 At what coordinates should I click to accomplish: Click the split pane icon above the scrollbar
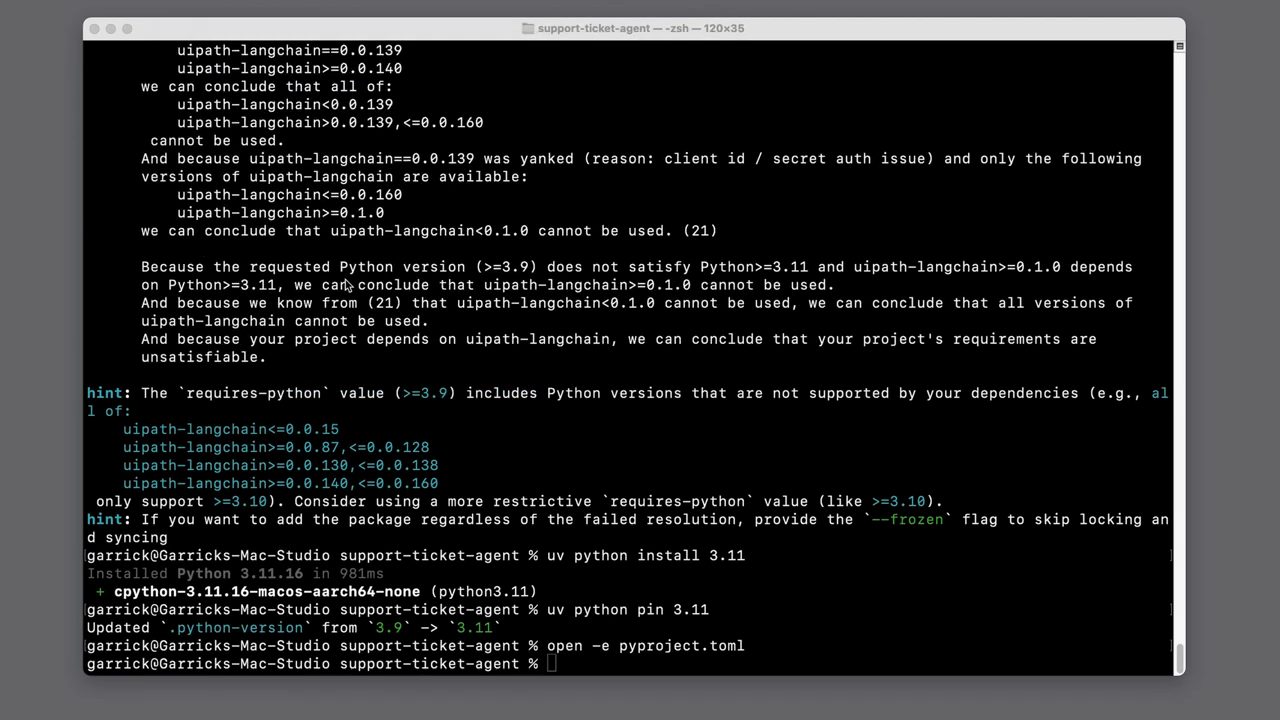tap(1180, 46)
